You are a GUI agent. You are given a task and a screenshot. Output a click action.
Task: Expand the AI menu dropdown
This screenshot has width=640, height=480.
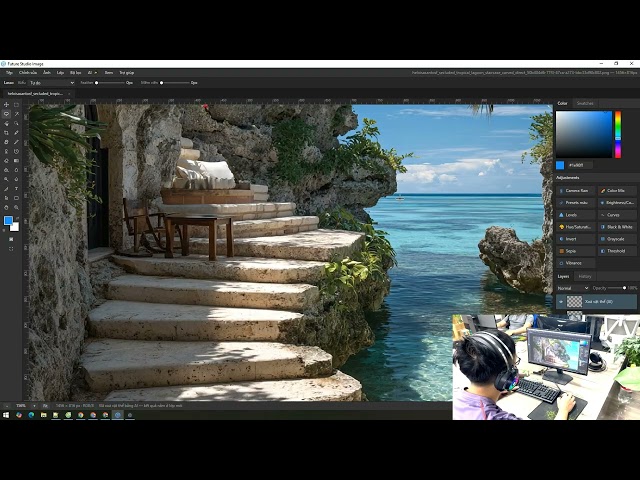[x=92, y=73]
